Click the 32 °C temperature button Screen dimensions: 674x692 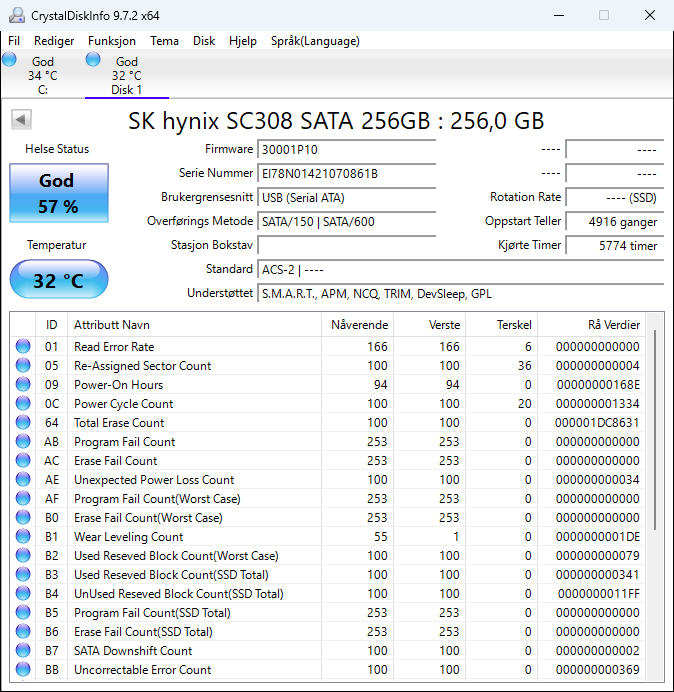coord(59,280)
